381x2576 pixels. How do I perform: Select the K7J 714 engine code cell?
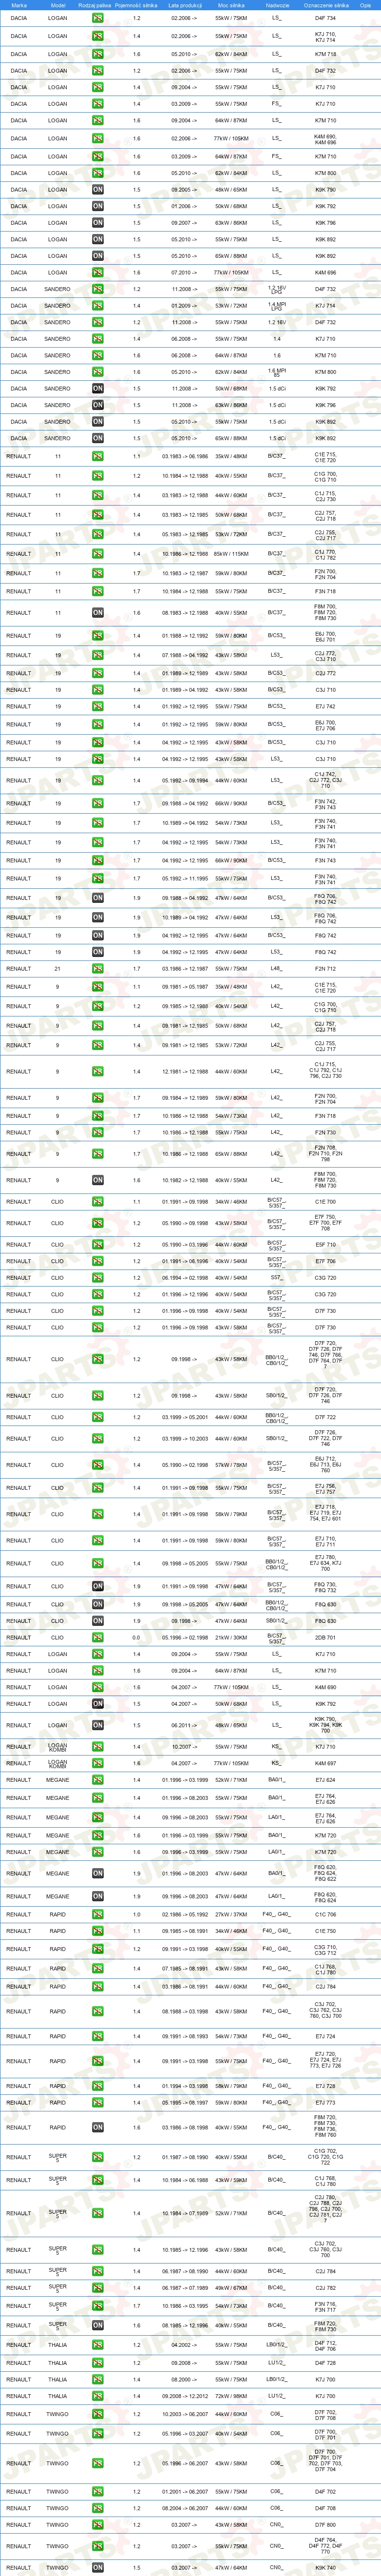coord(326,306)
